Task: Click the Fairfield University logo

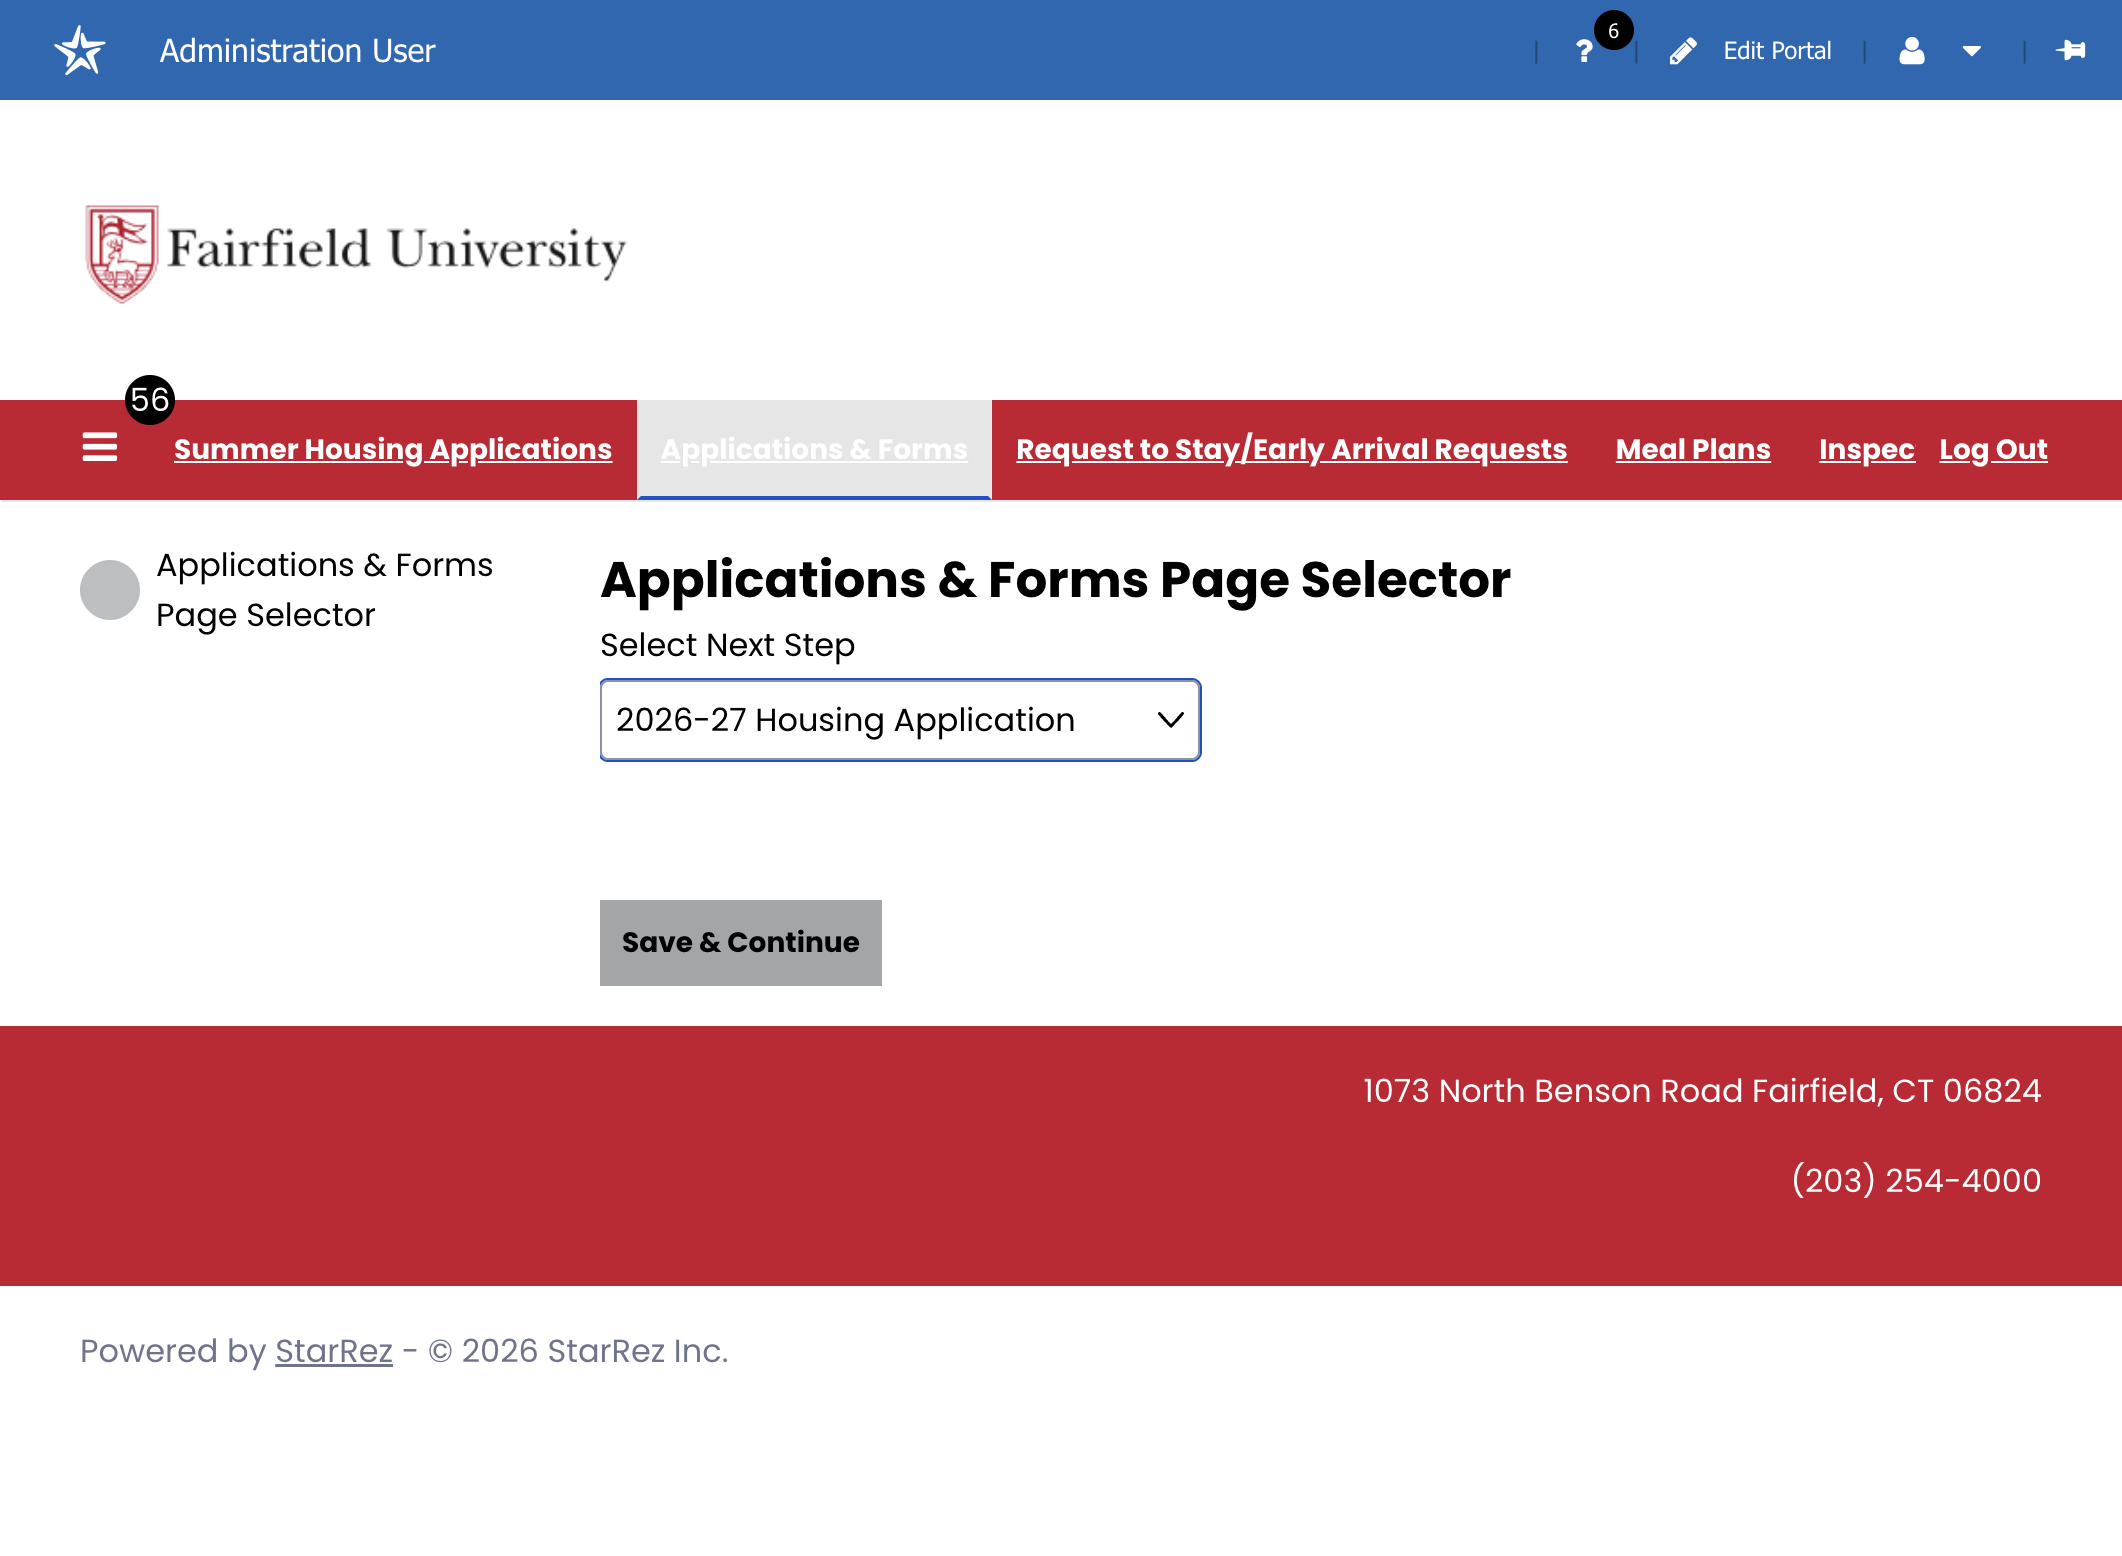Action: tap(356, 253)
